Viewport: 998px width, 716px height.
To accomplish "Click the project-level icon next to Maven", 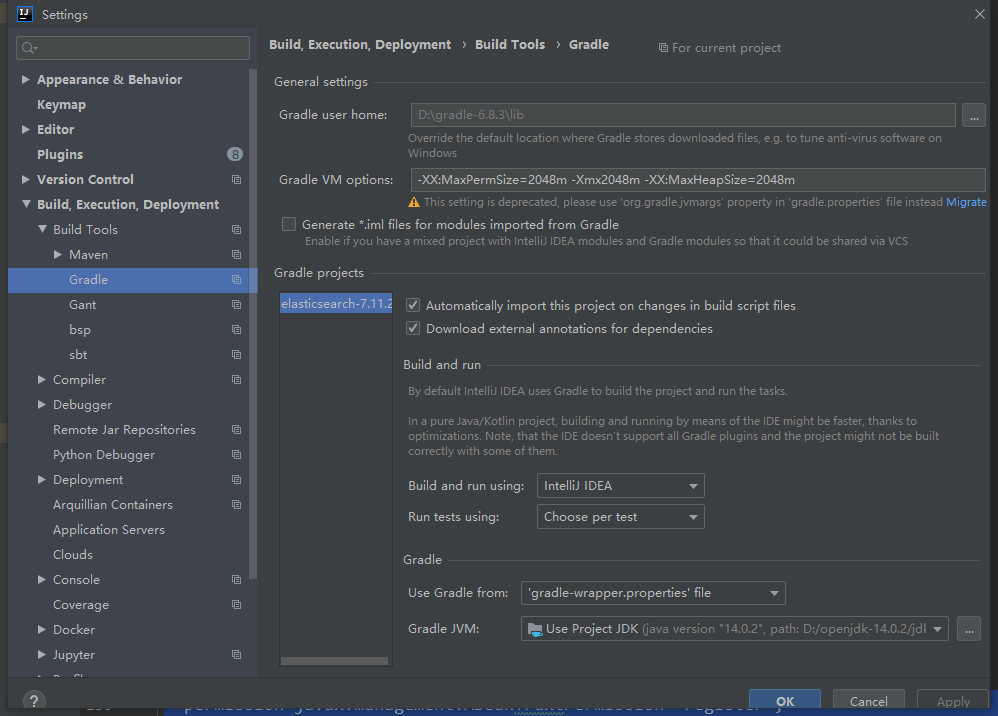I will point(236,255).
